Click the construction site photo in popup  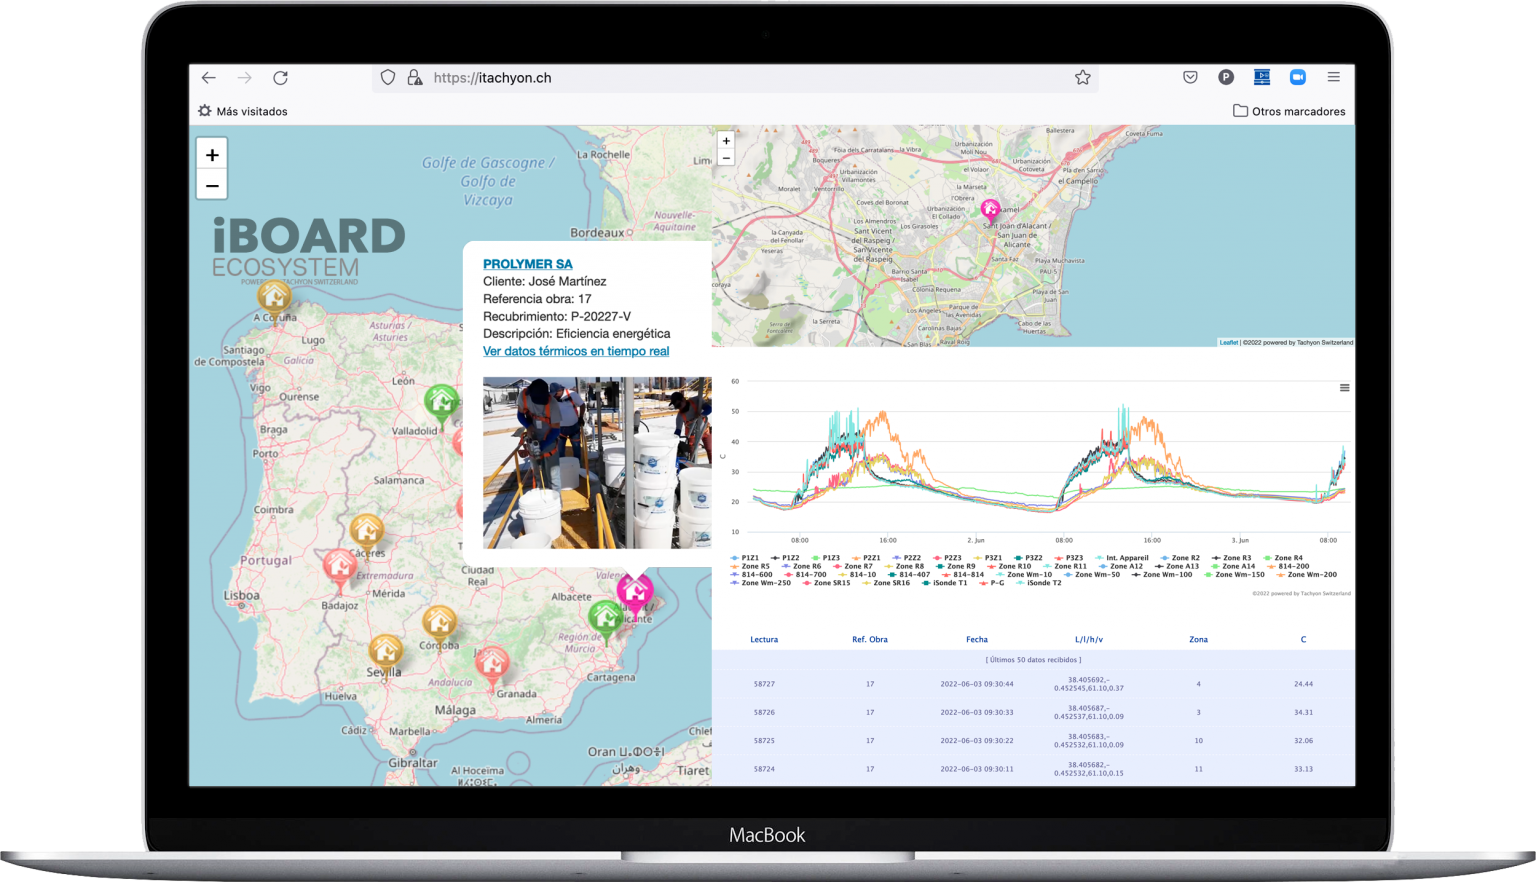point(597,462)
